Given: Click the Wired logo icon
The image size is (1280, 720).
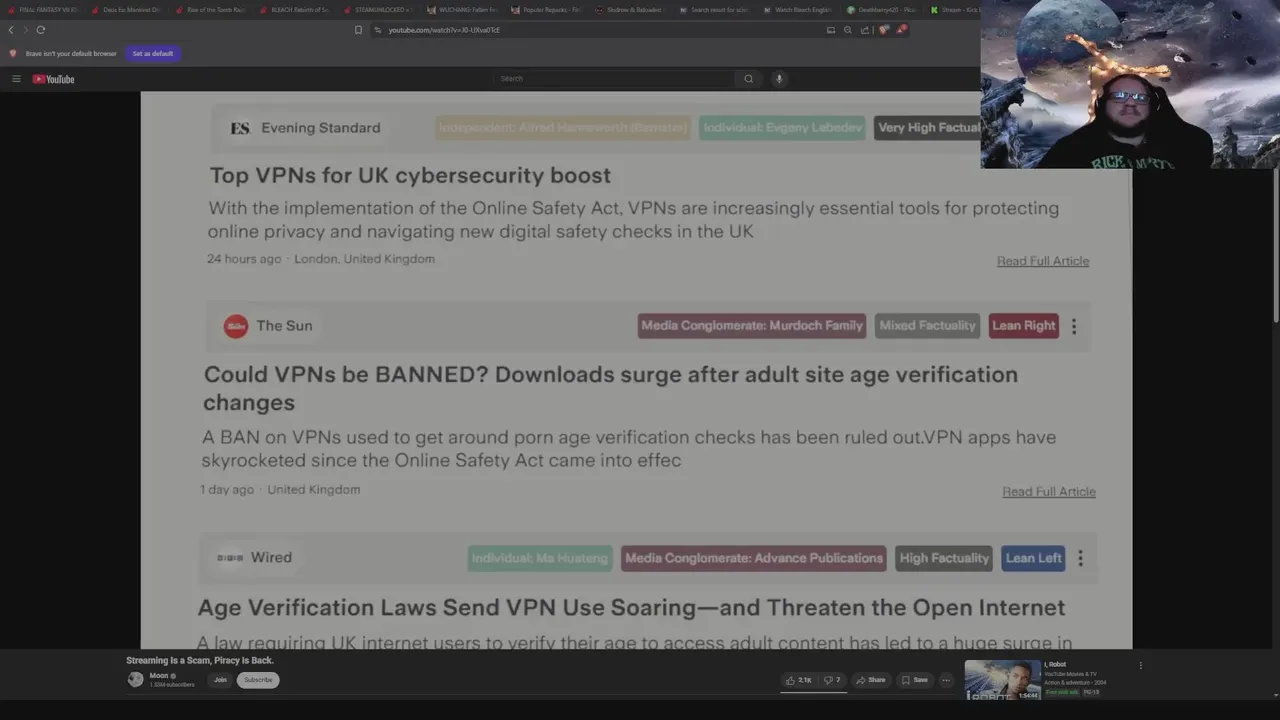Looking at the screenshot, I should point(230,558).
